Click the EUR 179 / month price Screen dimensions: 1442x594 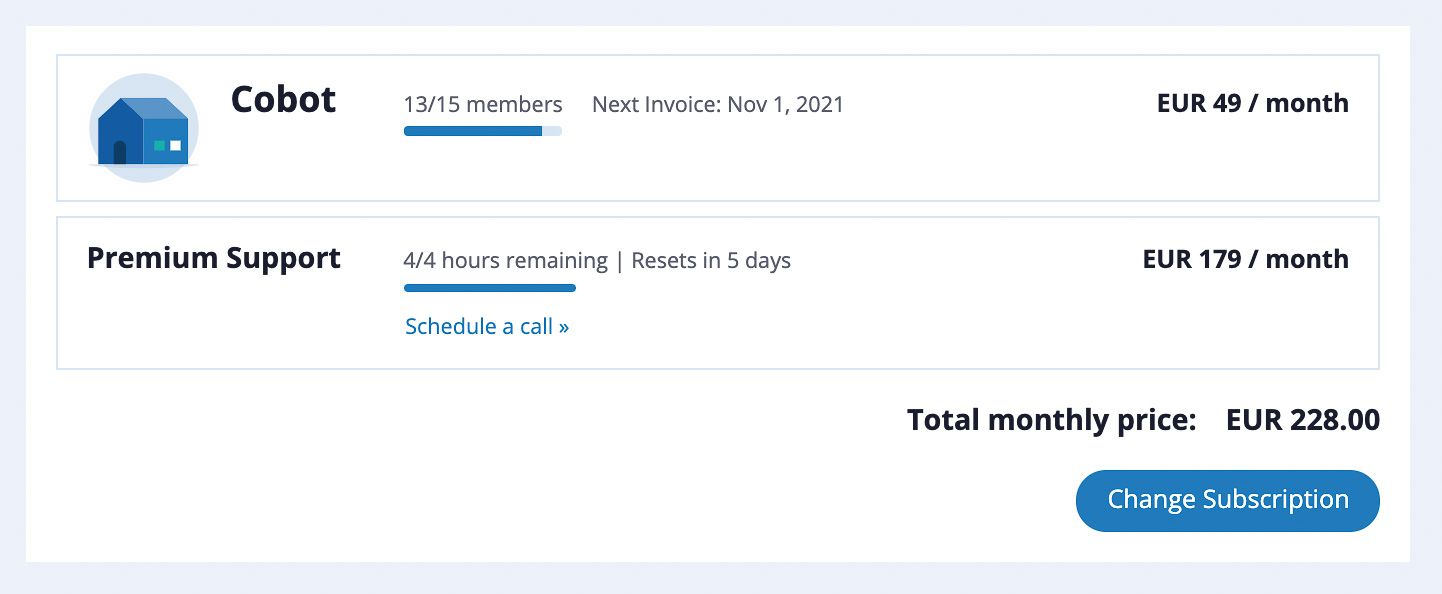pyautogui.click(x=1245, y=259)
